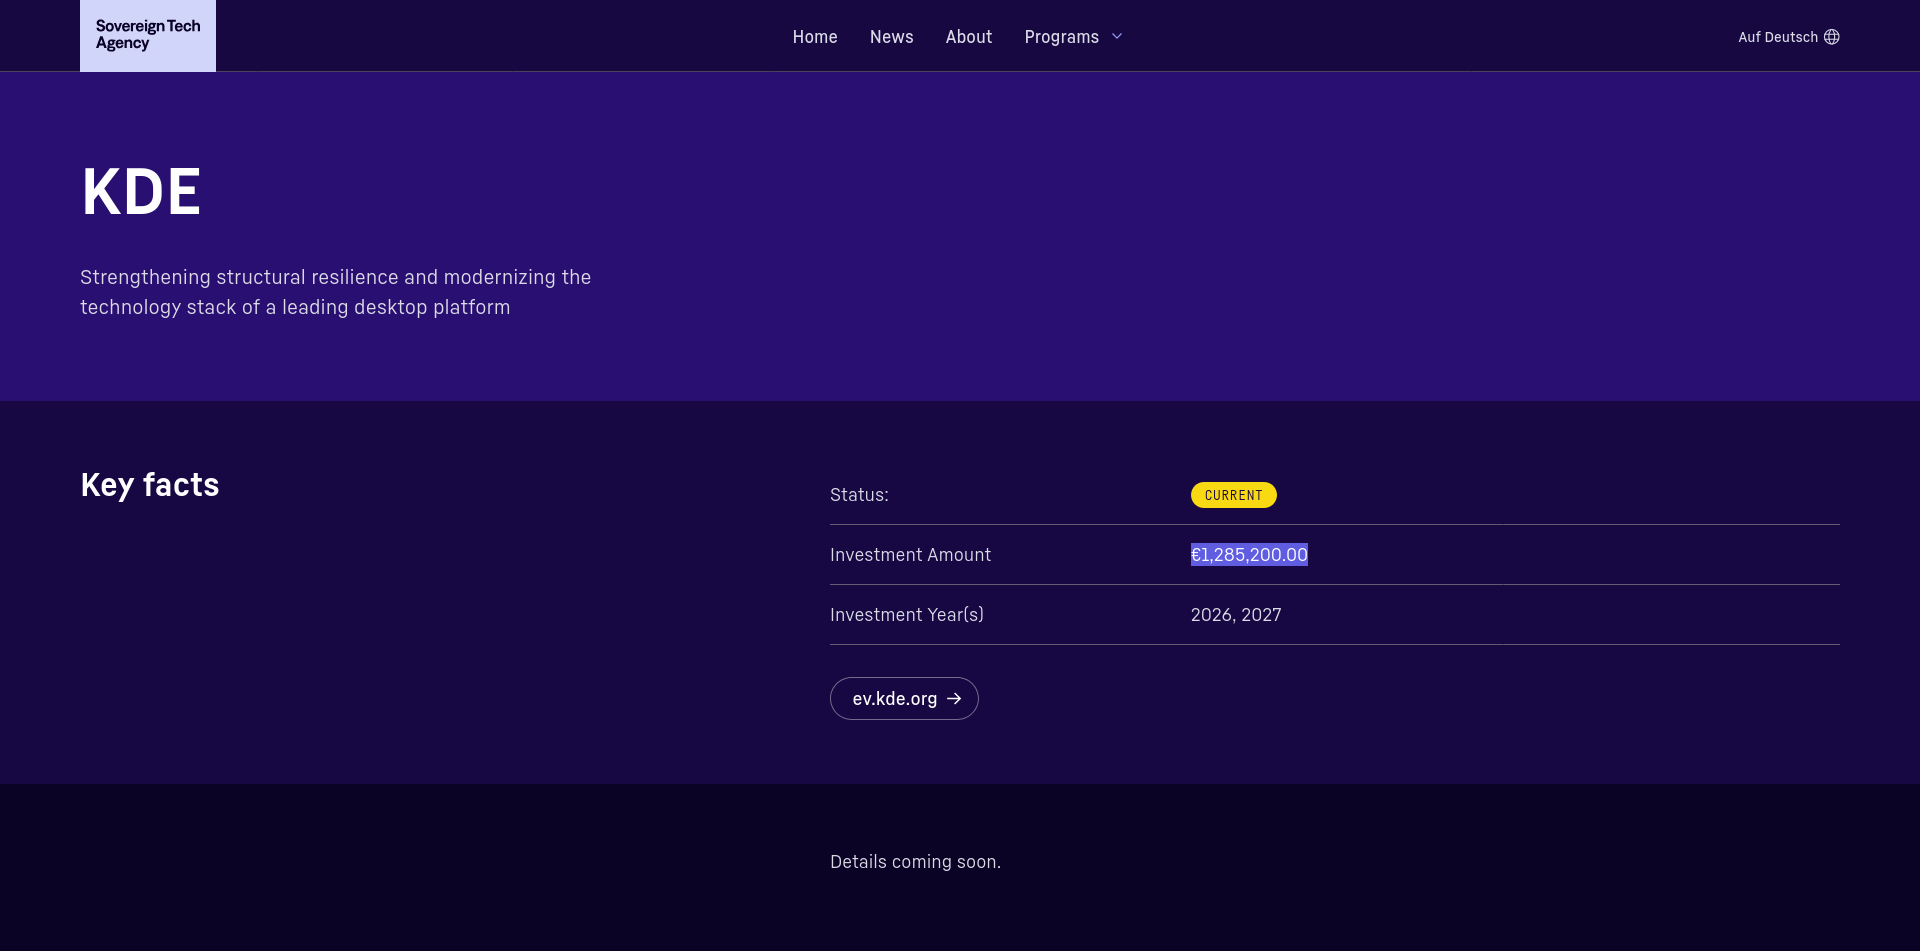This screenshot has height=951, width=1920.
Task: Switch language via Auf Deutsch link
Action: [x=1789, y=37]
